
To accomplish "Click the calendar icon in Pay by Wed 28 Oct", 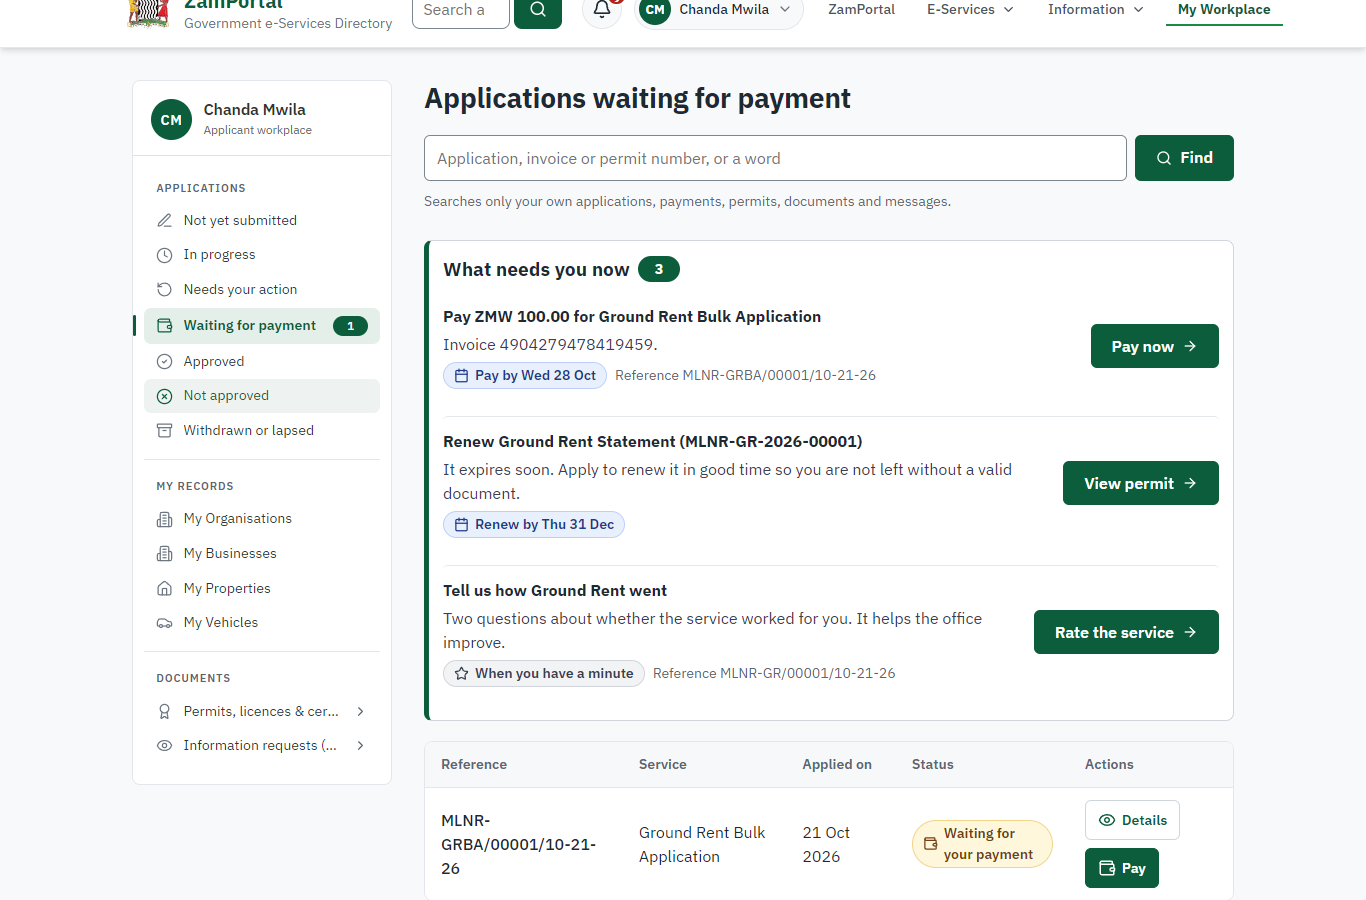I will [461, 376].
